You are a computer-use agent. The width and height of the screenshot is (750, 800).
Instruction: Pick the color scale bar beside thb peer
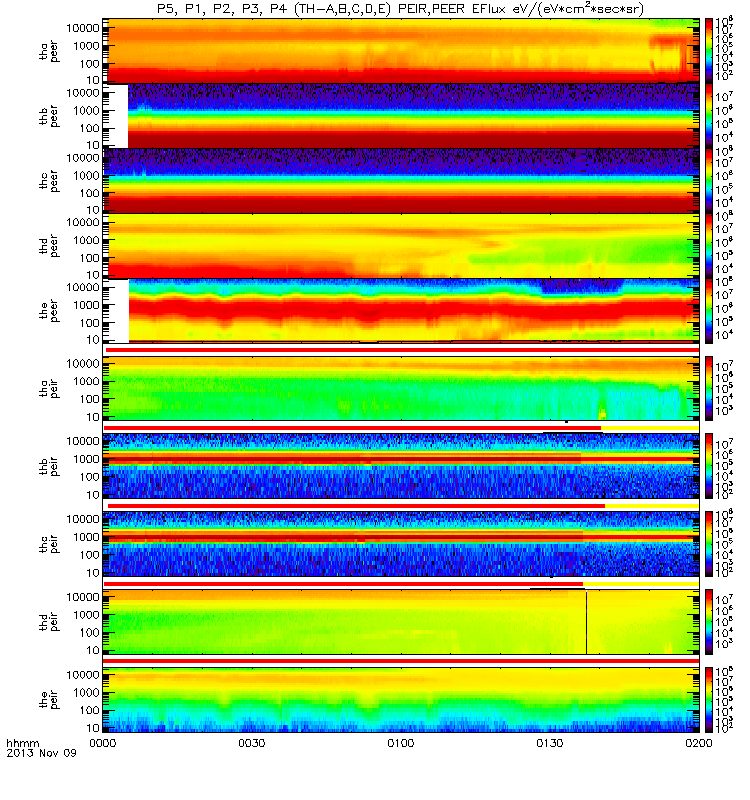(709, 115)
